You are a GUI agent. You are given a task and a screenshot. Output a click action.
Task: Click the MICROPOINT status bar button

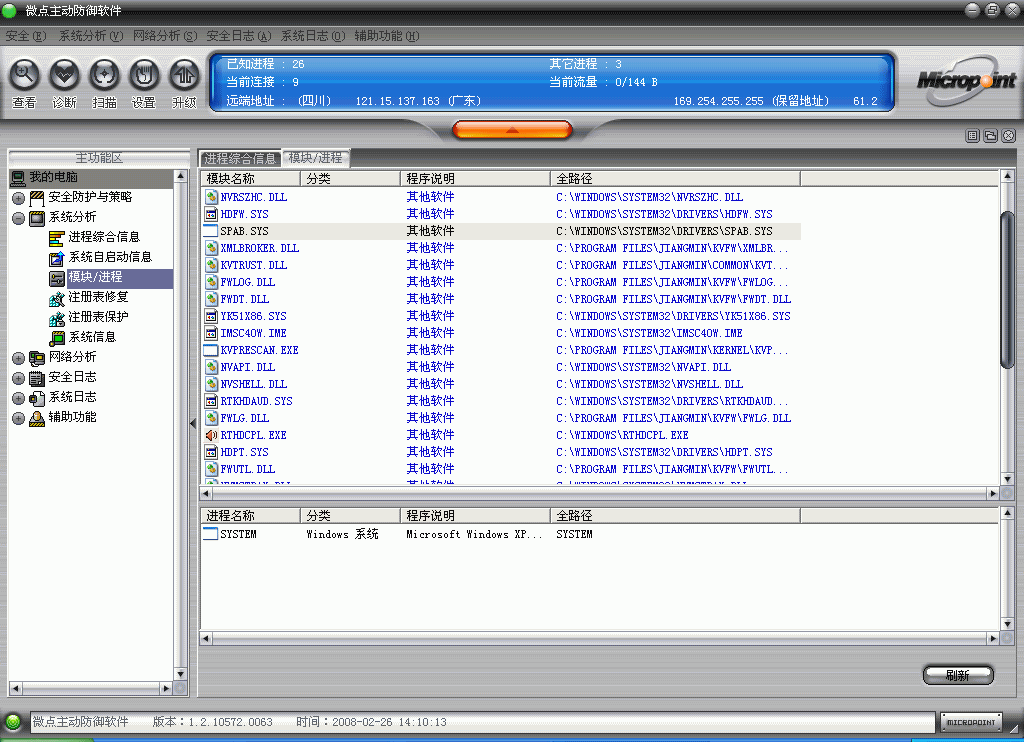pos(970,722)
